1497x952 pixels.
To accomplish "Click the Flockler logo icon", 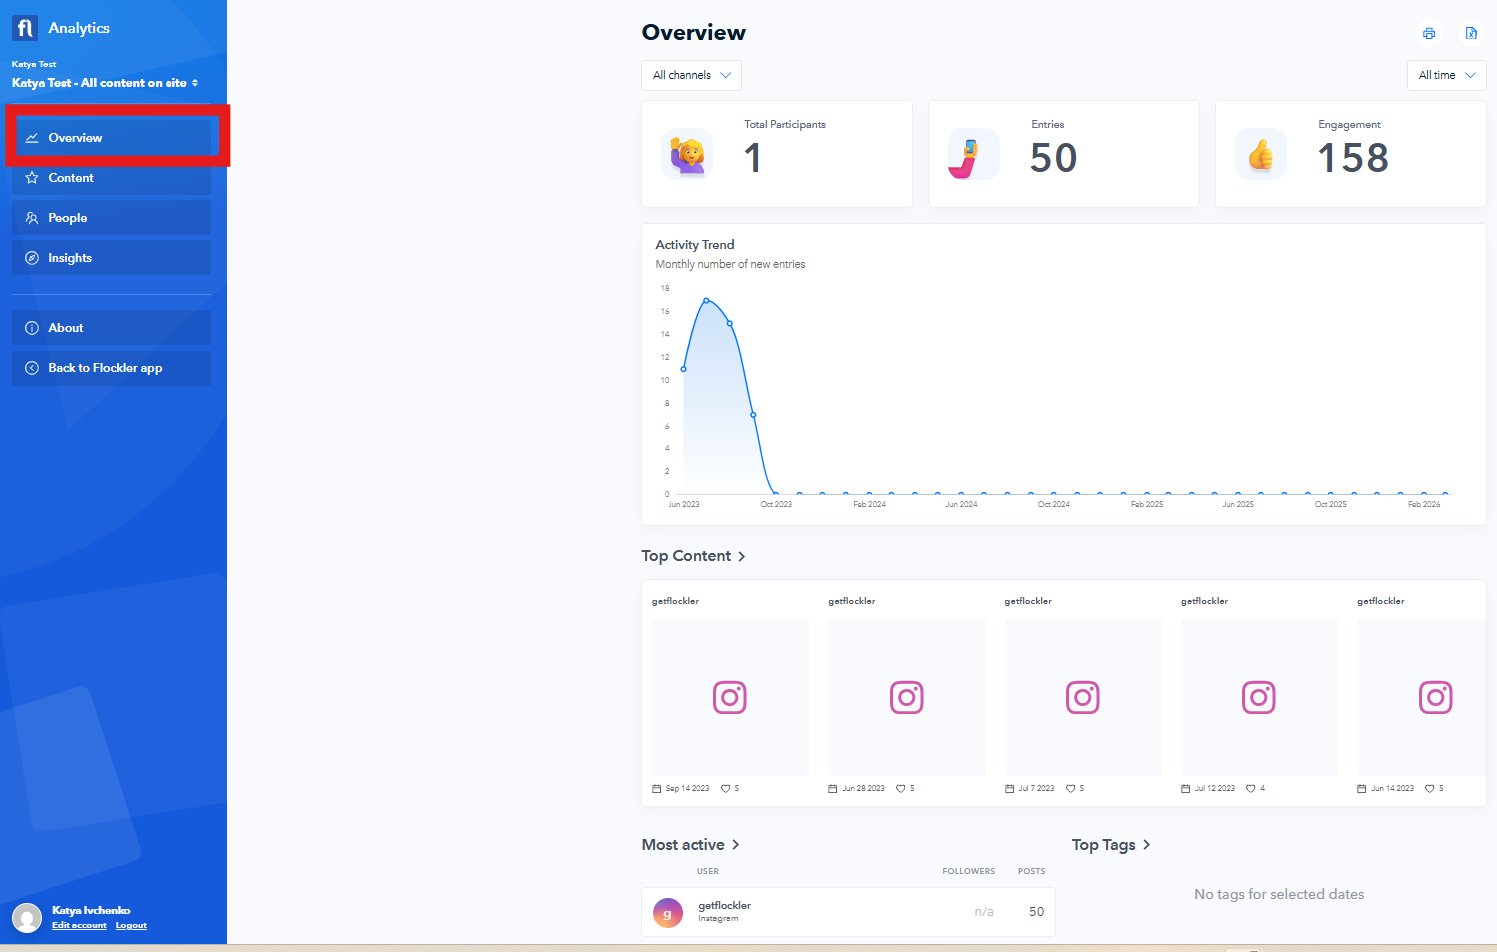I will point(25,28).
